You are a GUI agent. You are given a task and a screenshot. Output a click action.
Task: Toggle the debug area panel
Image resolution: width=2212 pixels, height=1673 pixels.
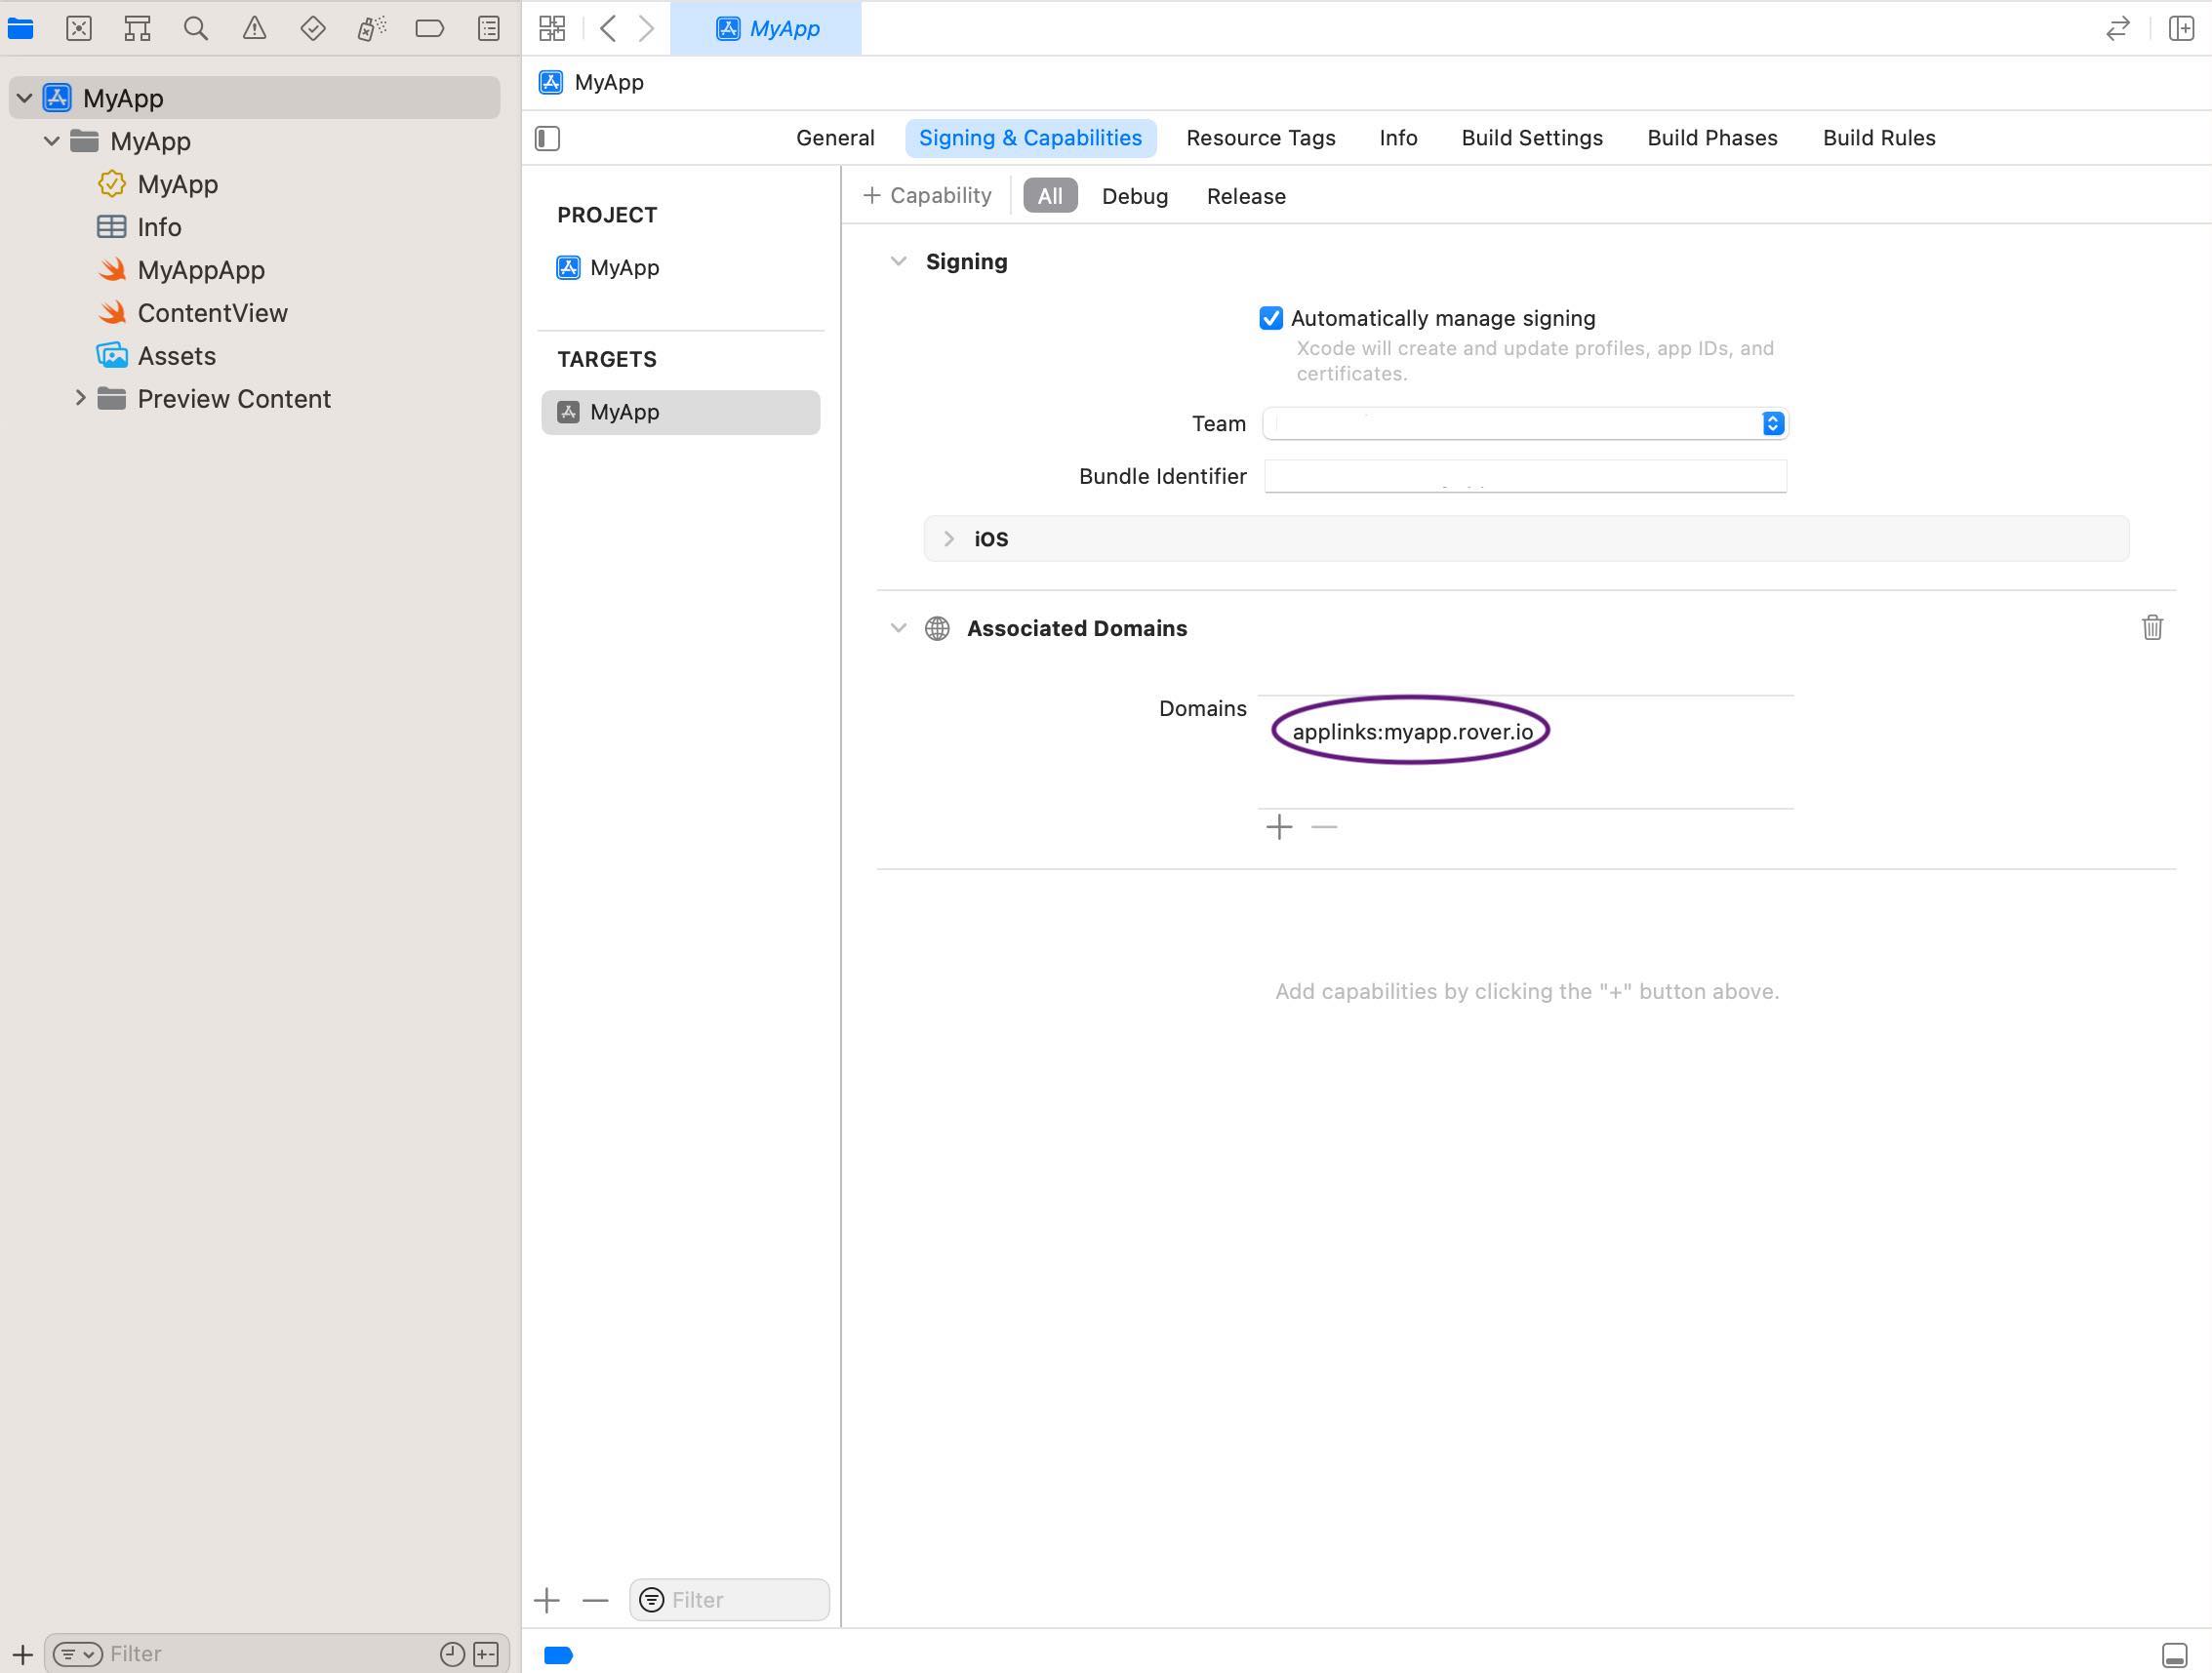(2174, 1655)
